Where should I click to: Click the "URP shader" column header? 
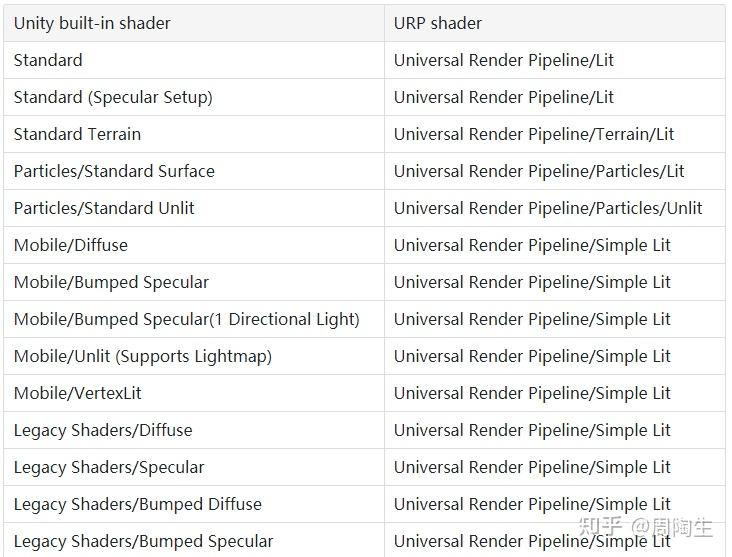(438, 23)
